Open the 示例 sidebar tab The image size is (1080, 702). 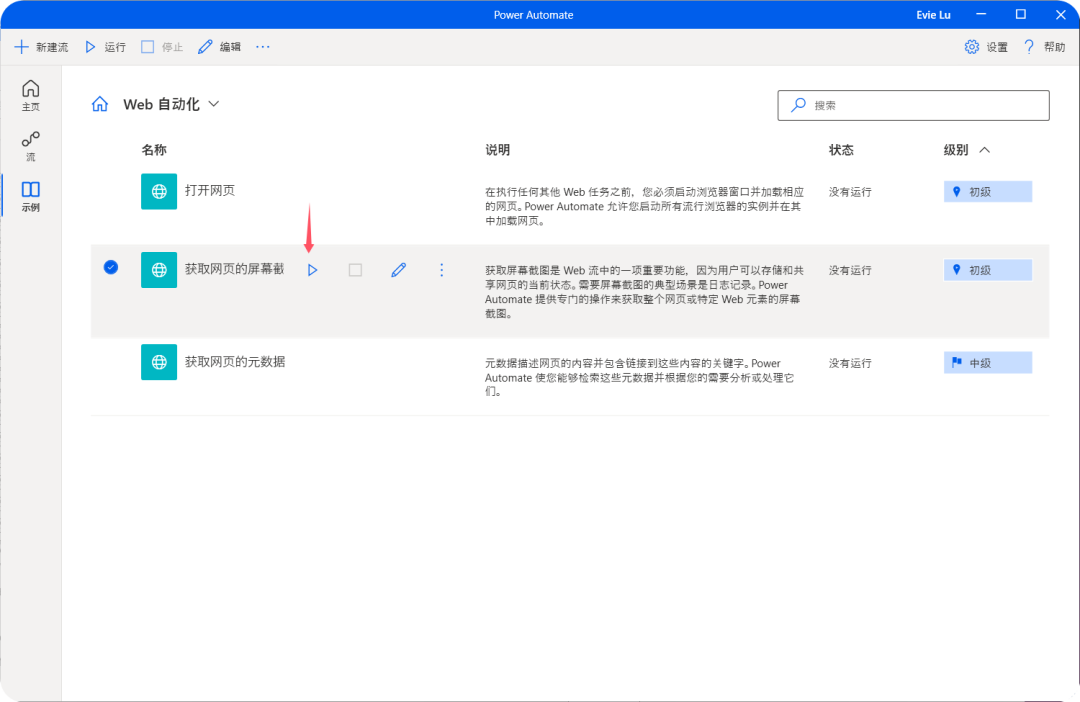click(x=31, y=196)
